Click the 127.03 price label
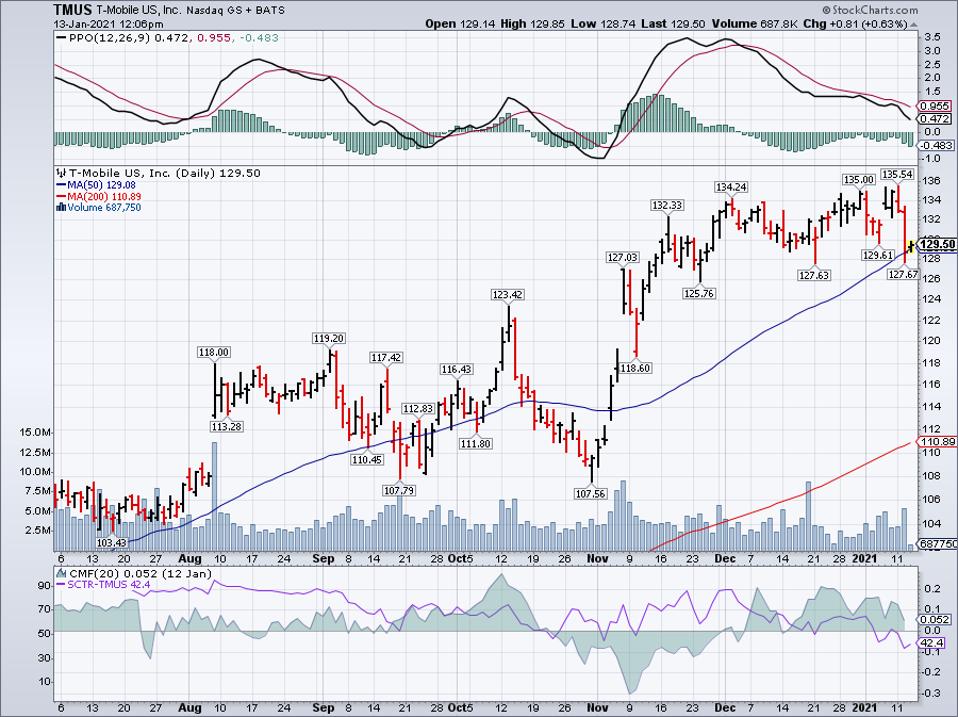Image resolution: width=958 pixels, height=717 pixels. tap(623, 258)
